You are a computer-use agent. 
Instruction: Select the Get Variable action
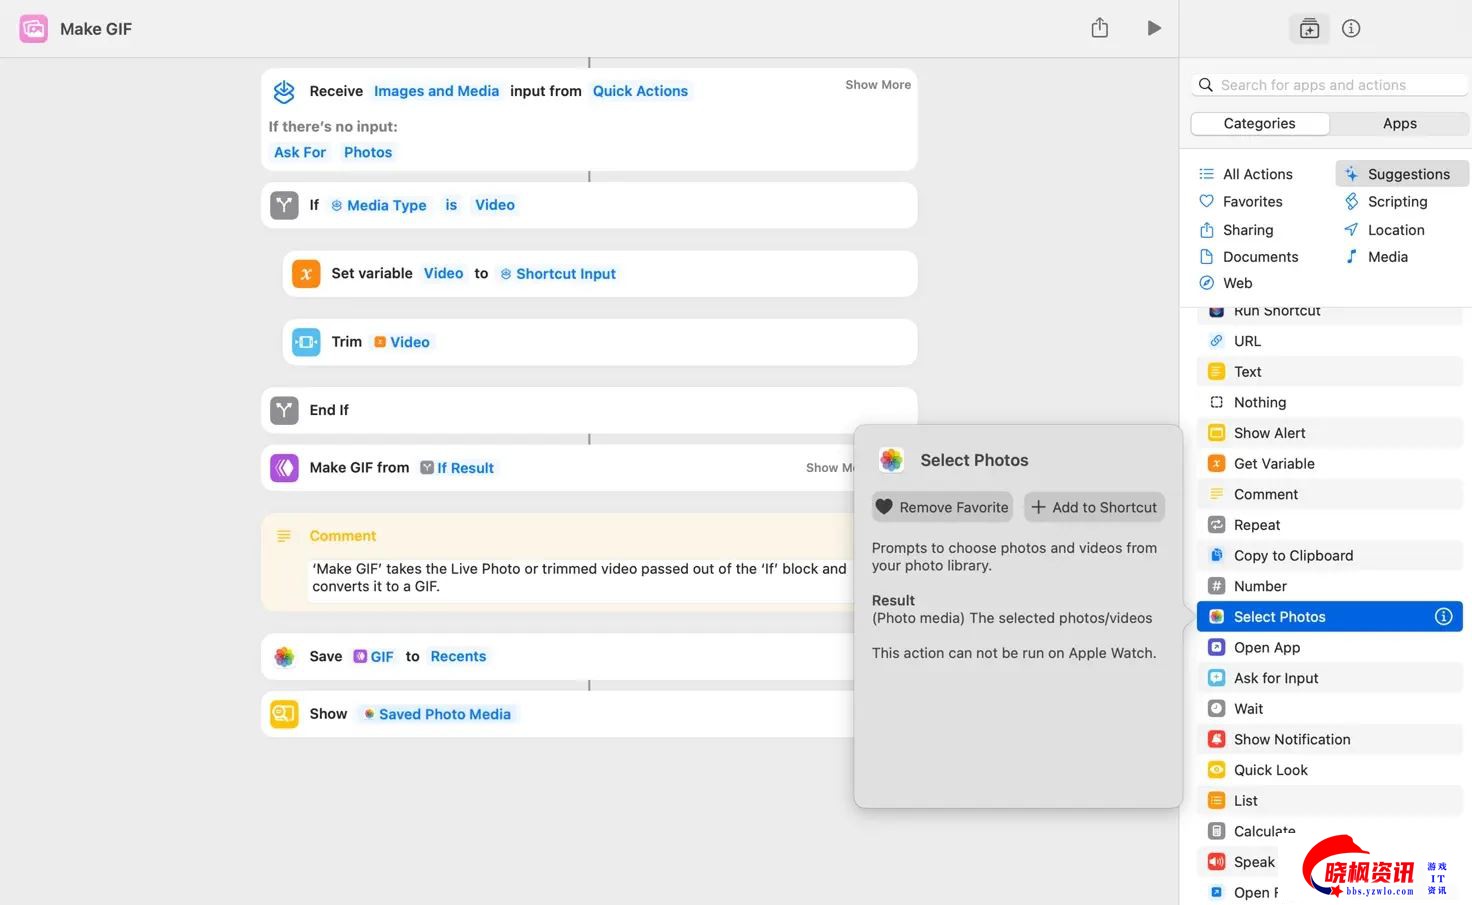(1329, 464)
